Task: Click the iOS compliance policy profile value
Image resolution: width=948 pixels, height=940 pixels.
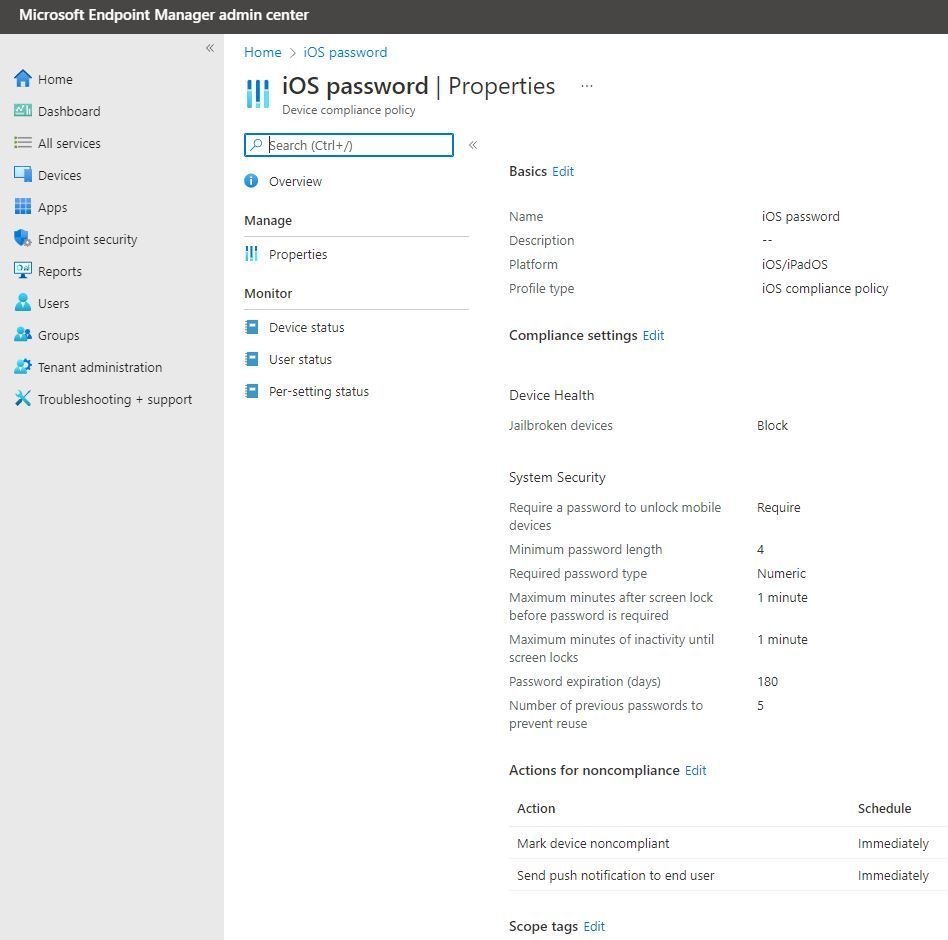Action: point(825,289)
